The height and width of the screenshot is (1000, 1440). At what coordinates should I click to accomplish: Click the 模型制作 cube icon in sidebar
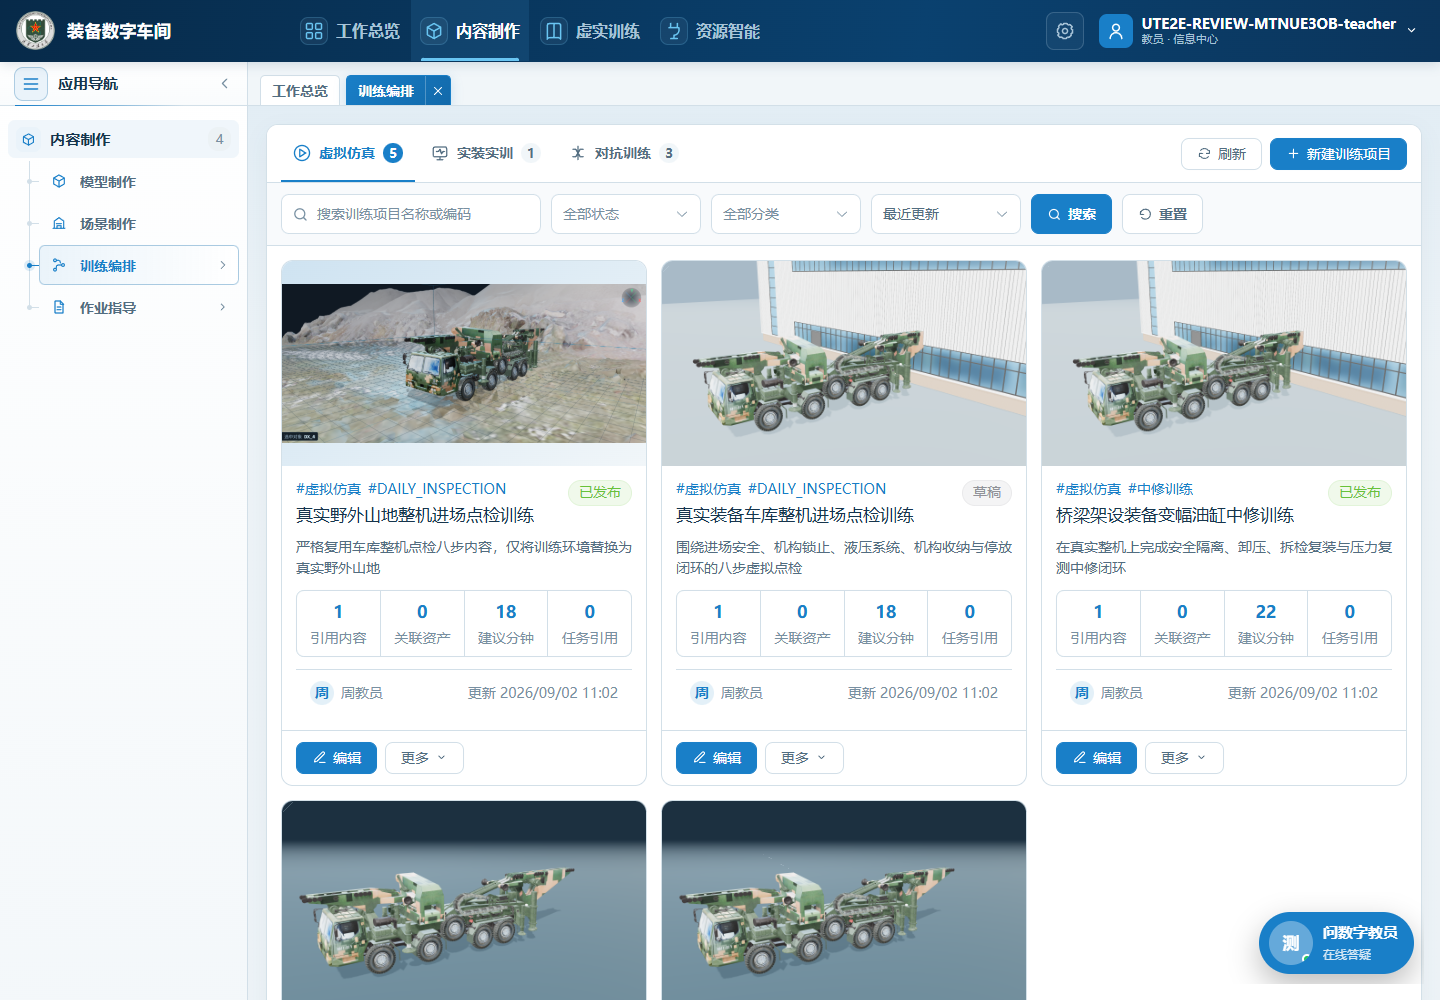(x=59, y=182)
